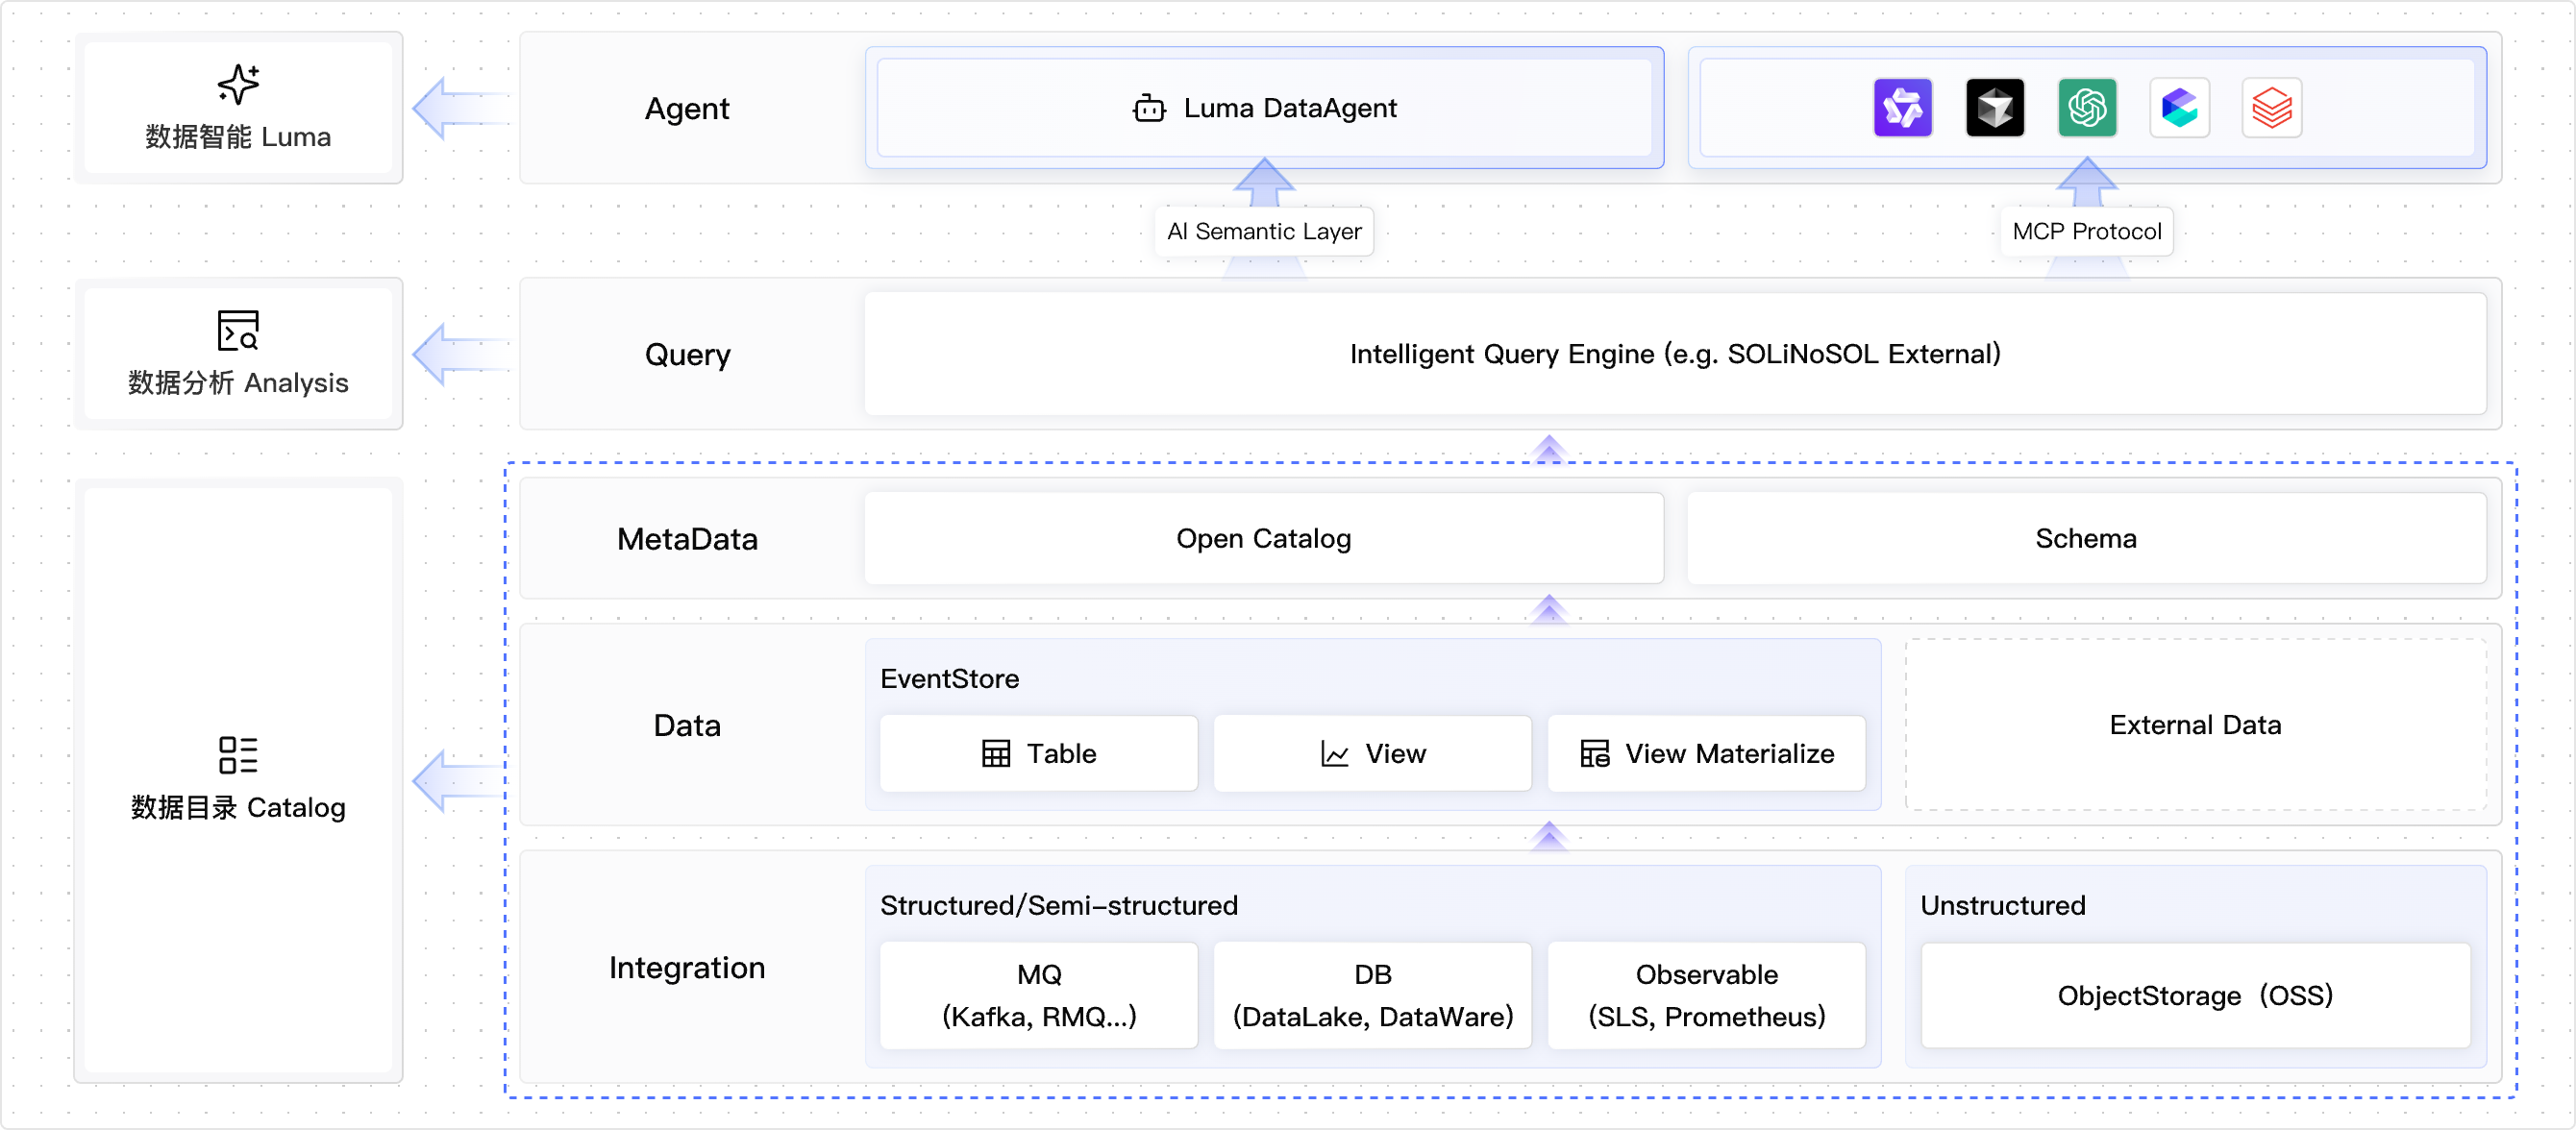Image resolution: width=2576 pixels, height=1130 pixels.
Task: Select the MQ (Kafka, RMQ...) box
Action: [x=1038, y=995]
